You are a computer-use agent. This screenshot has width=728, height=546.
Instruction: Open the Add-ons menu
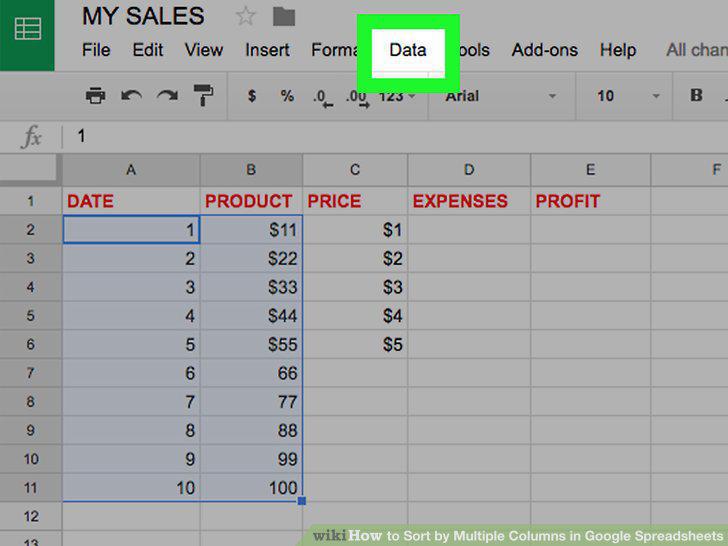pos(545,50)
